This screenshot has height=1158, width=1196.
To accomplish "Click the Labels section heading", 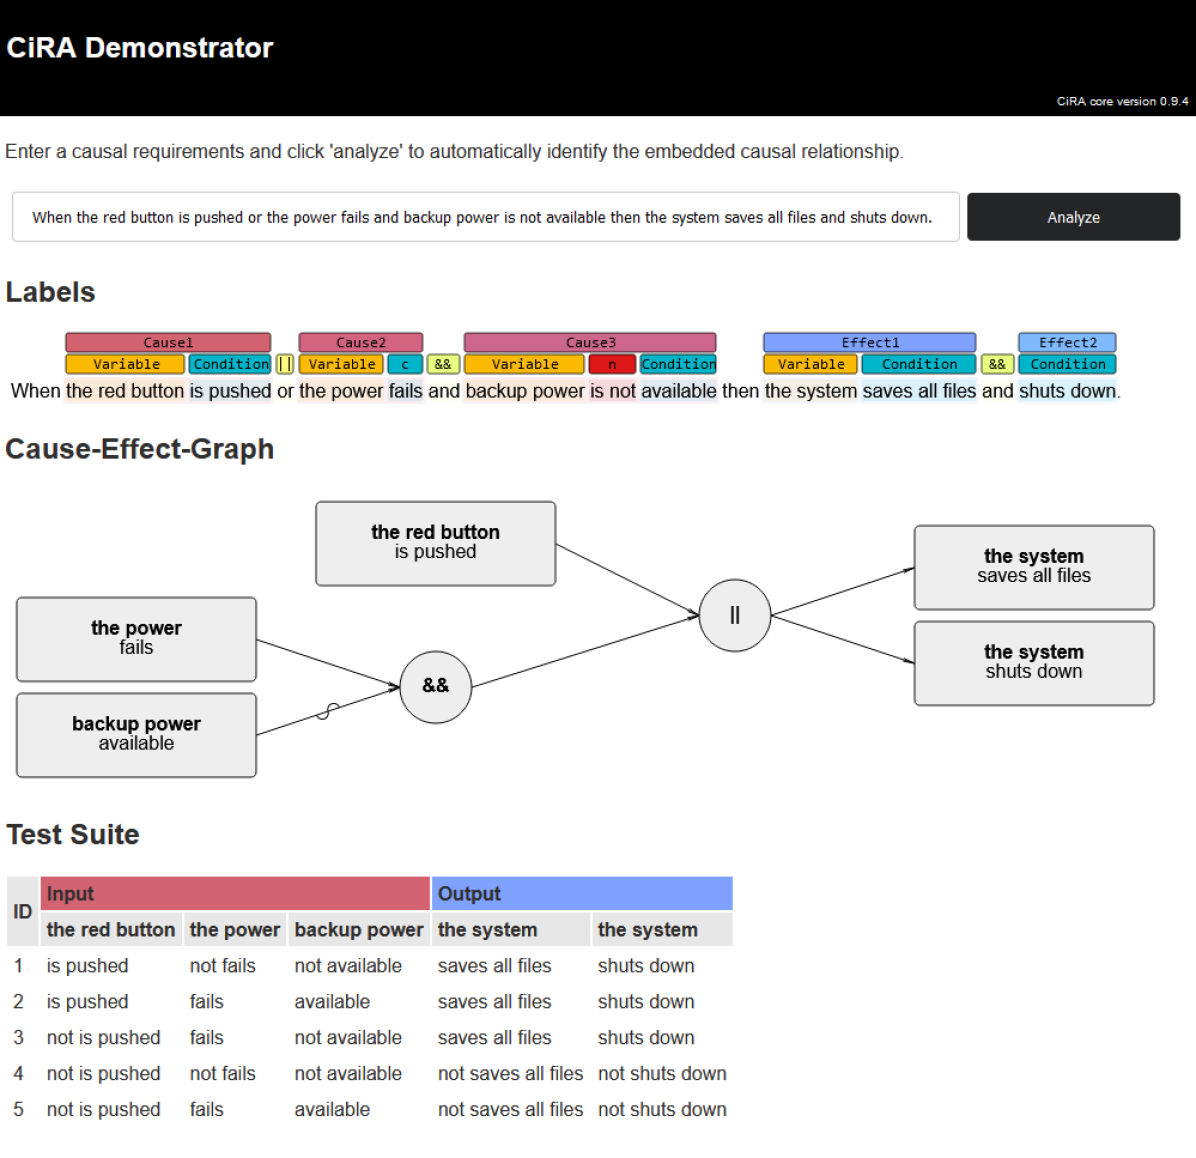I will coord(50,292).
